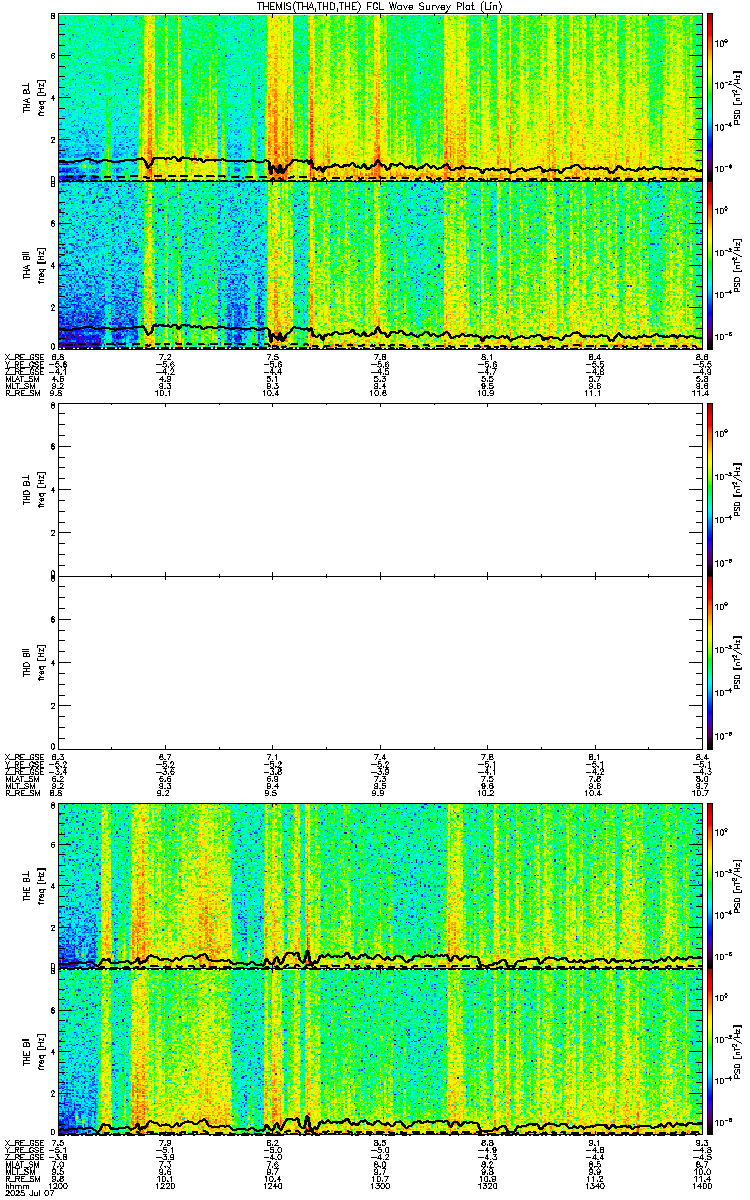
Task: Click the 'THD B⊥ freq [Hz]' axis label
Action: click(x=33, y=491)
